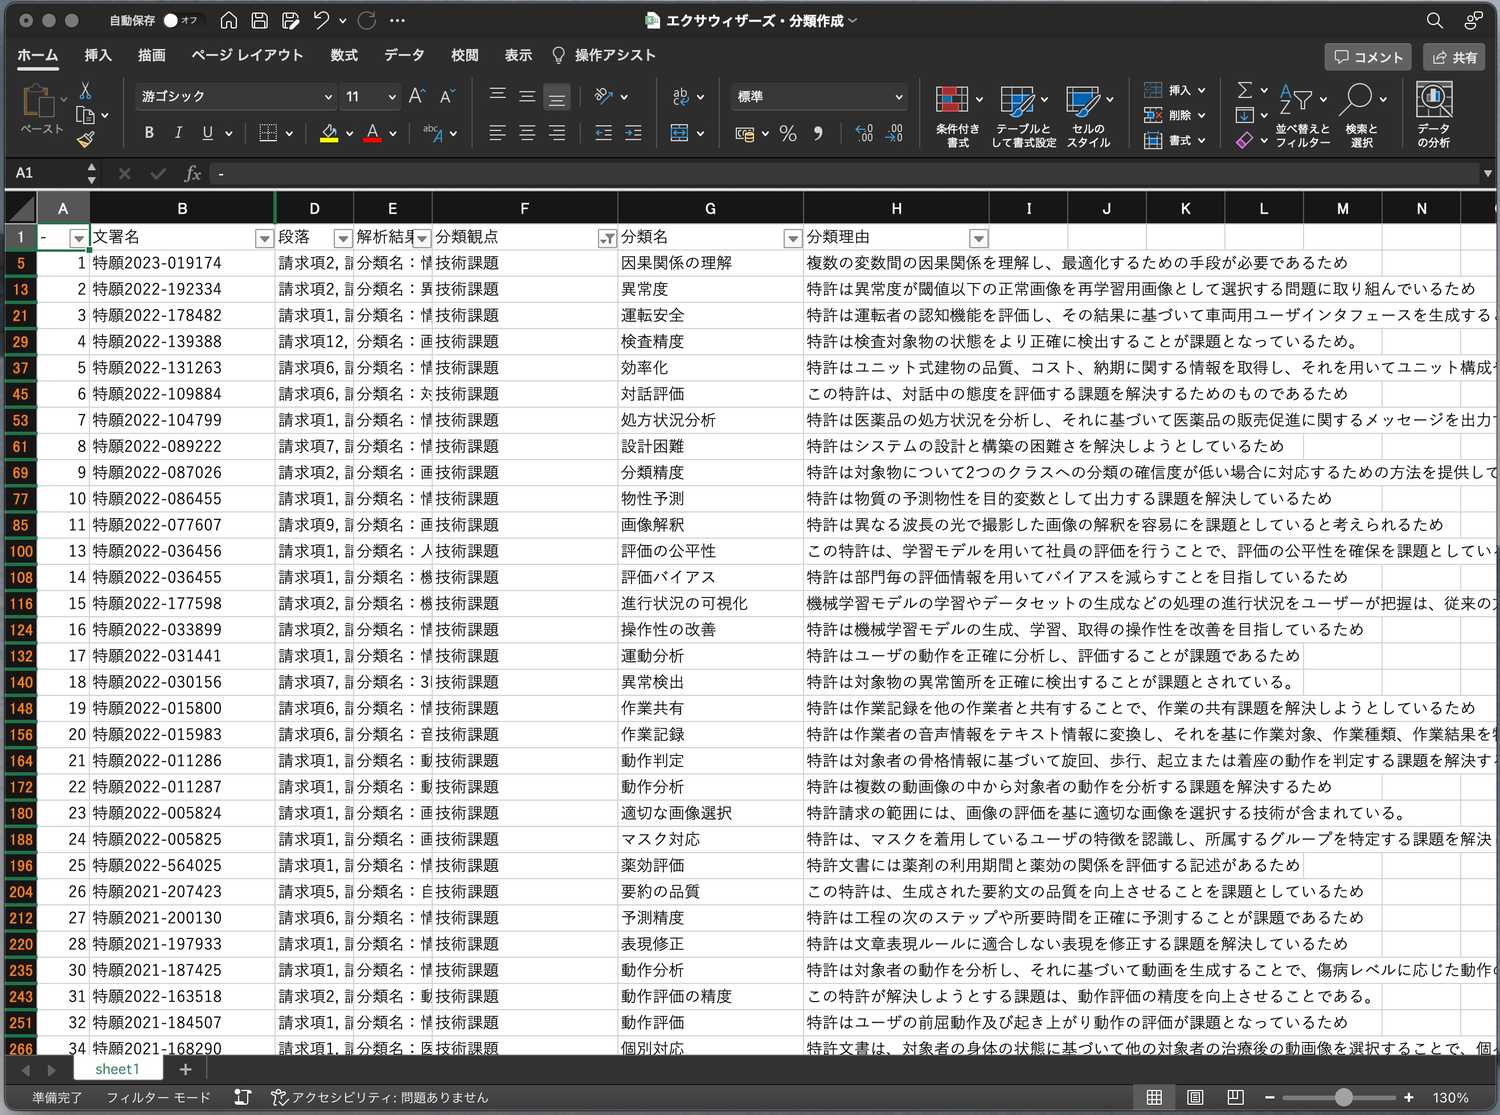Add new sheet with plus button
The width and height of the screenshot is (1500, 1115).
pyautogui.click(x=185, y=1069)
